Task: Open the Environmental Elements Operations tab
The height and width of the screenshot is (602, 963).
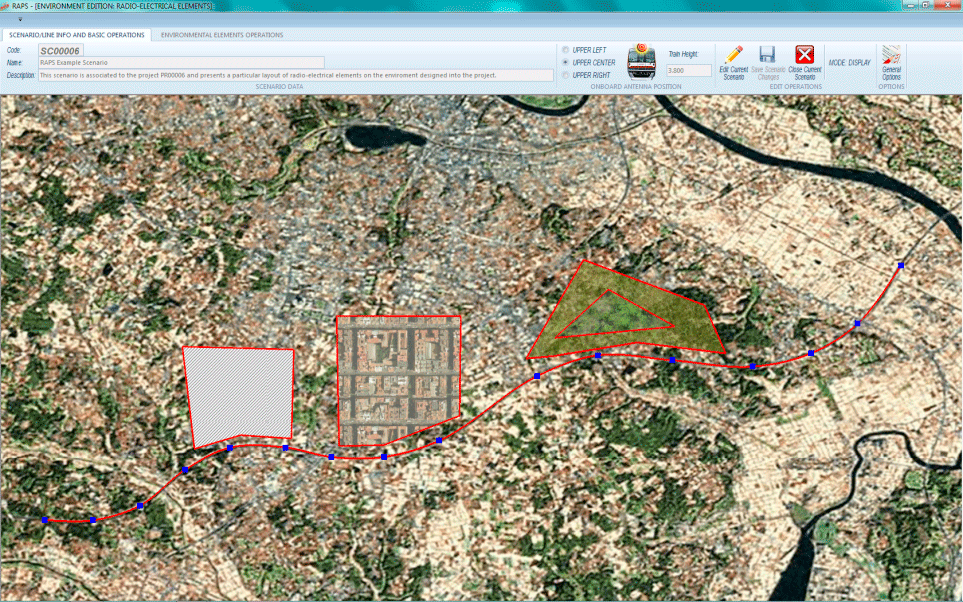Action: click(x=221, y=35)
